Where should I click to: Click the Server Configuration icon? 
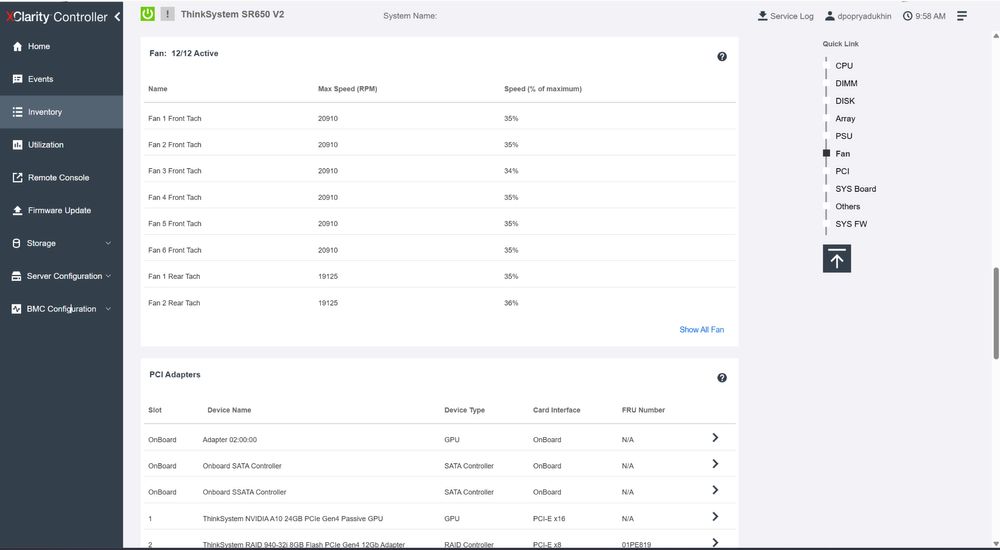tap(17, 276)
